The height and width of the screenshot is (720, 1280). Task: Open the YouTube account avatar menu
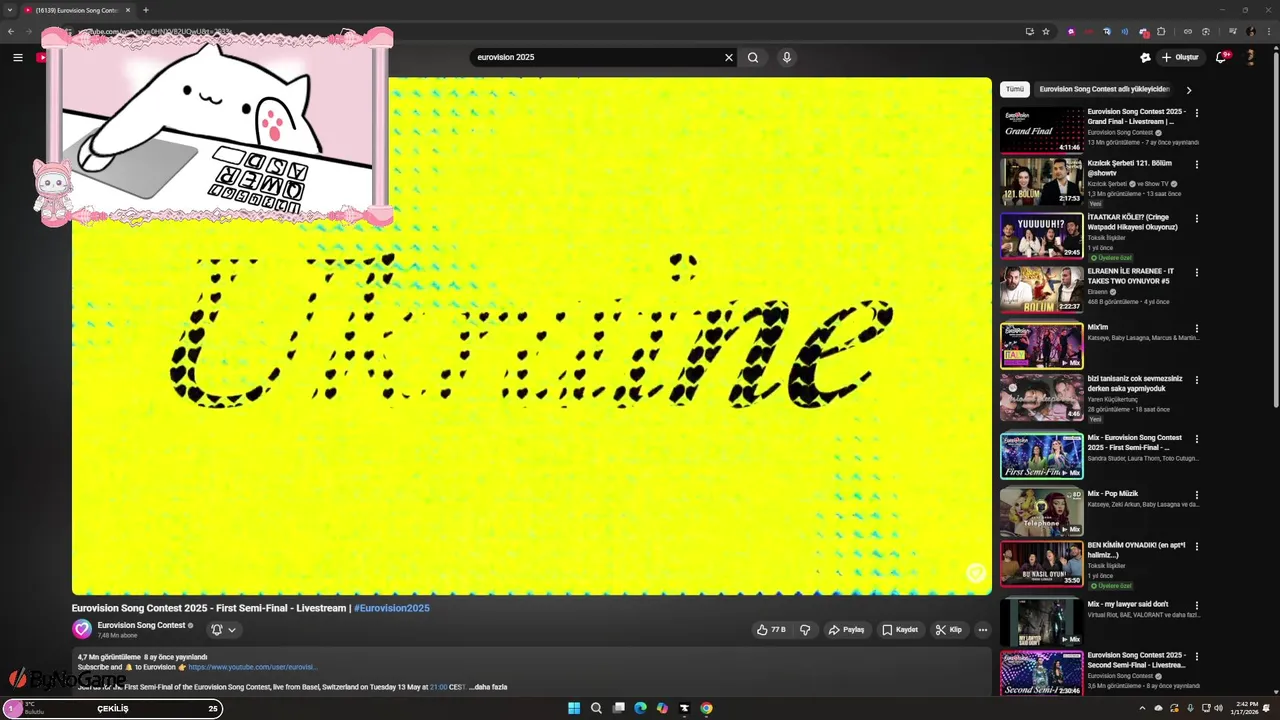click(x=1250, y=57)
